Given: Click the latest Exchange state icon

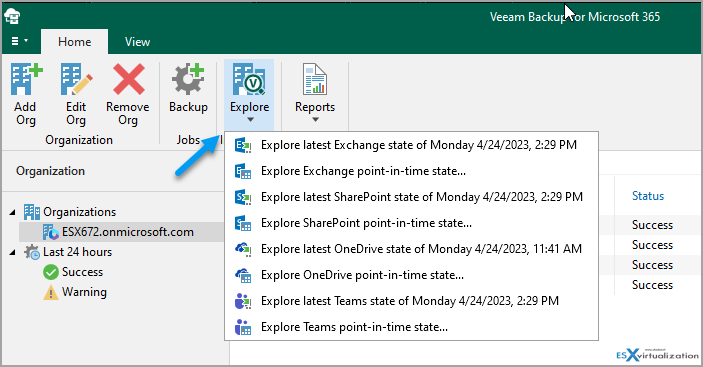Looking at the screenshot, I should pos(243,145).
